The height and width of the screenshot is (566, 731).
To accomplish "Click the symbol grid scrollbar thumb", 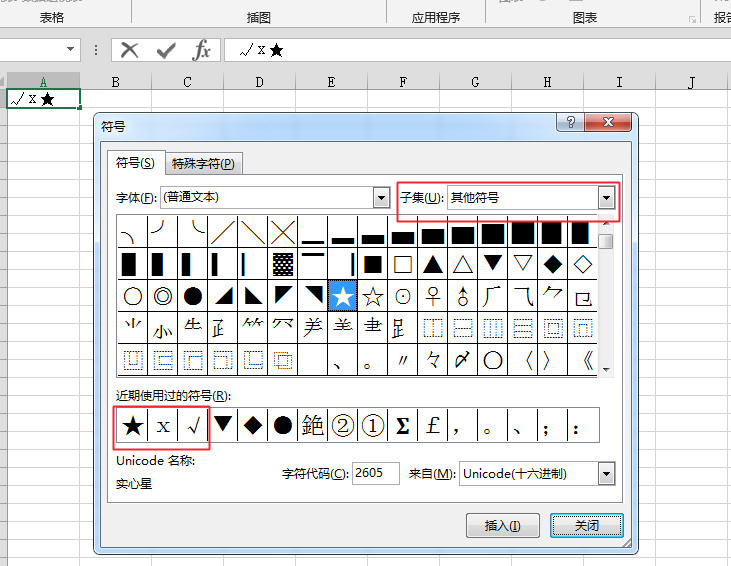I will 606,242.
